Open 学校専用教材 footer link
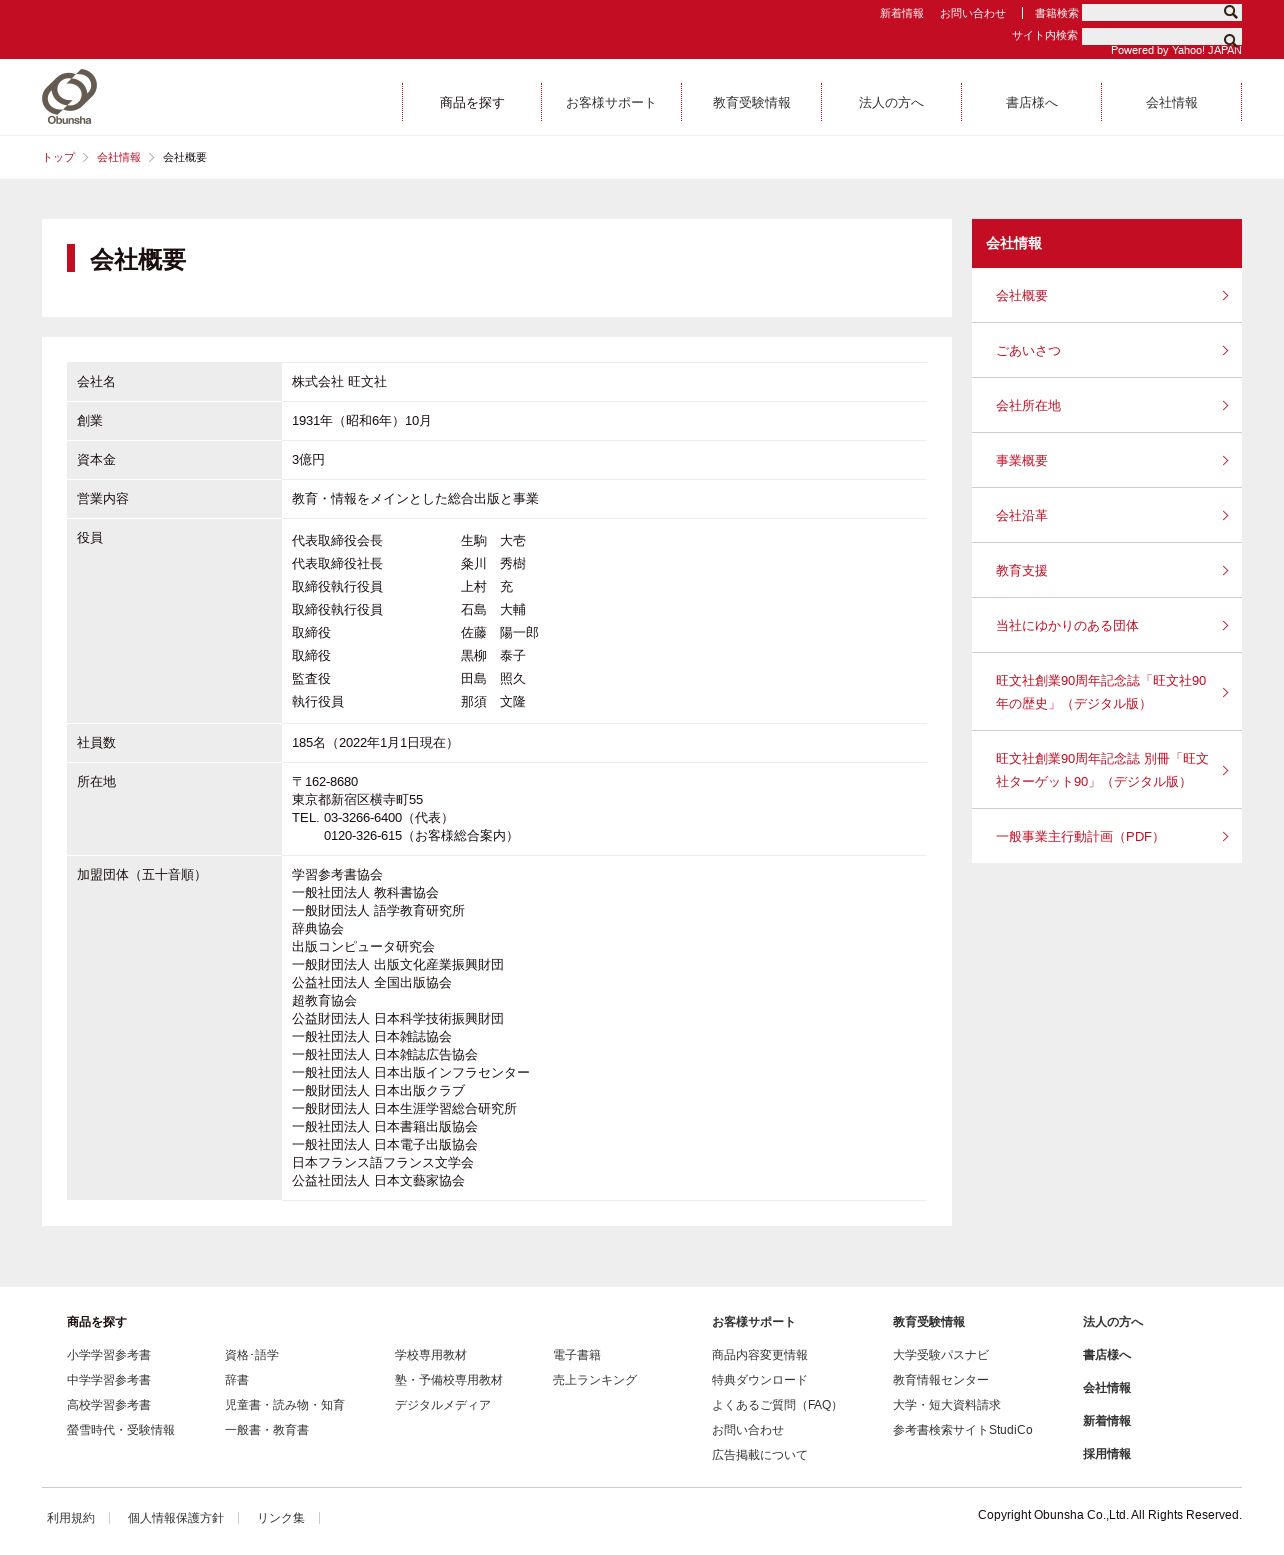This screenshot has width=1284, height=1555. 431,1355
